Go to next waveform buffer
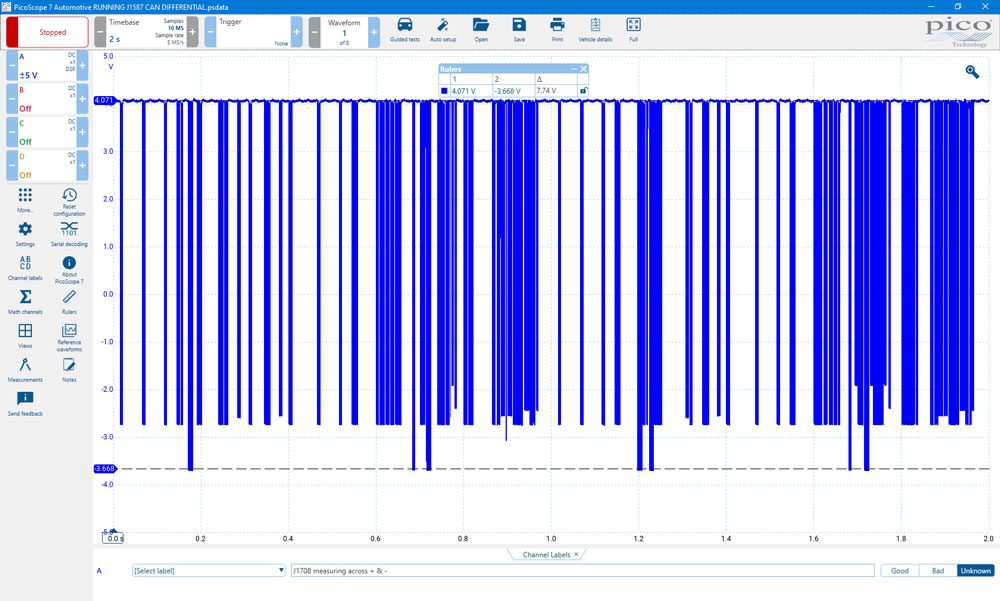This screenshot has height=601, width=1000. point(374,32)
